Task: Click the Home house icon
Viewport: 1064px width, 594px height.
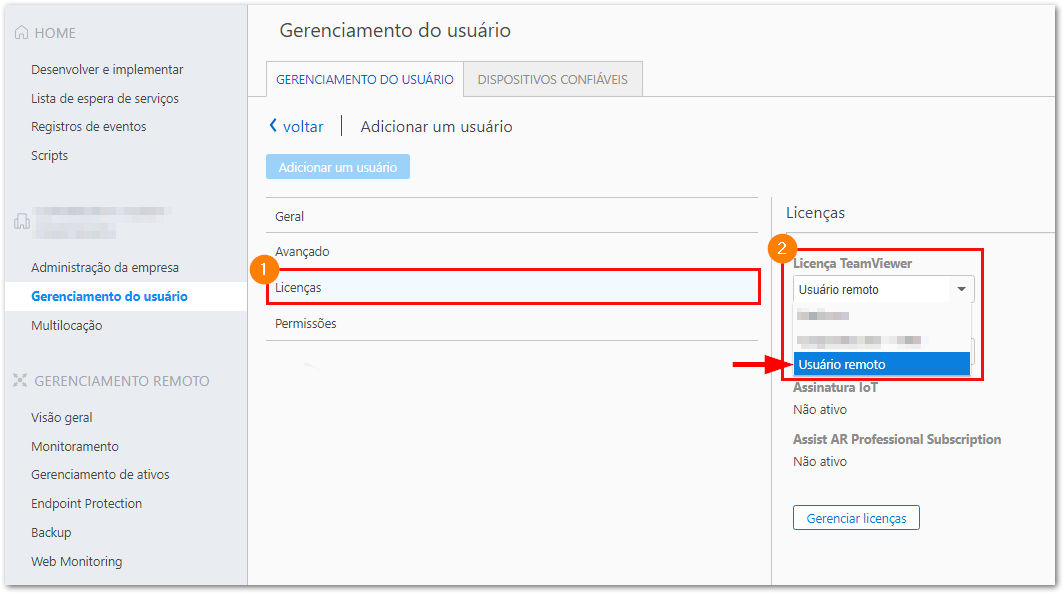Action: (21, 33)
